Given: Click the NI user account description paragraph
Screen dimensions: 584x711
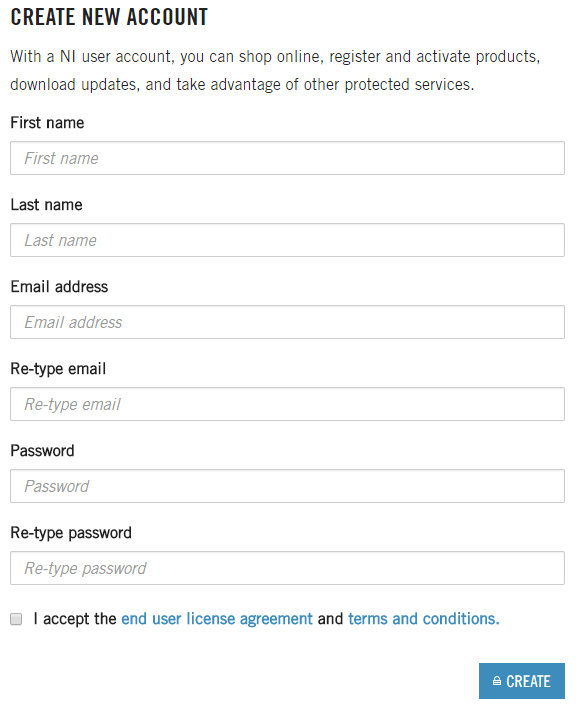Looking at the screenshot, I should 275,71.
